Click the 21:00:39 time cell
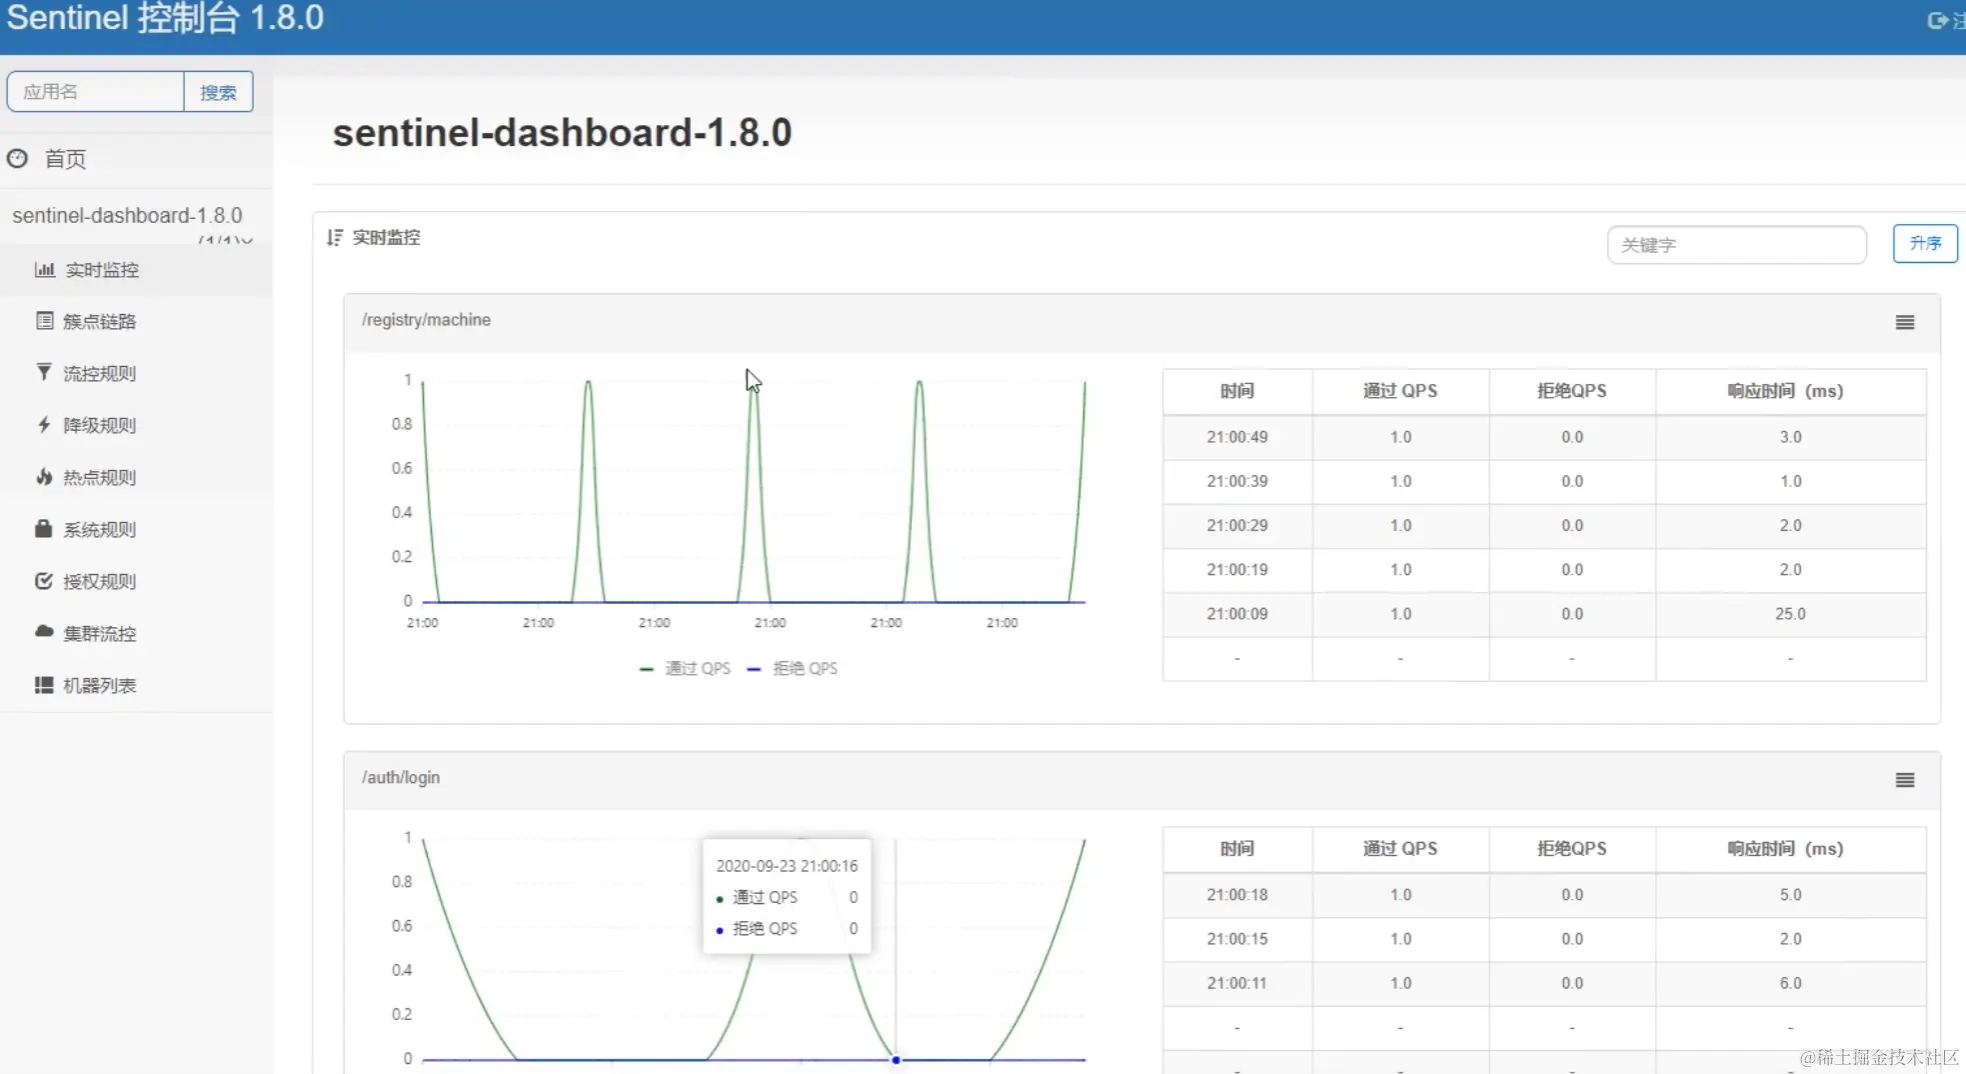This screenshot has height=1074, width=1966. 1237,481
